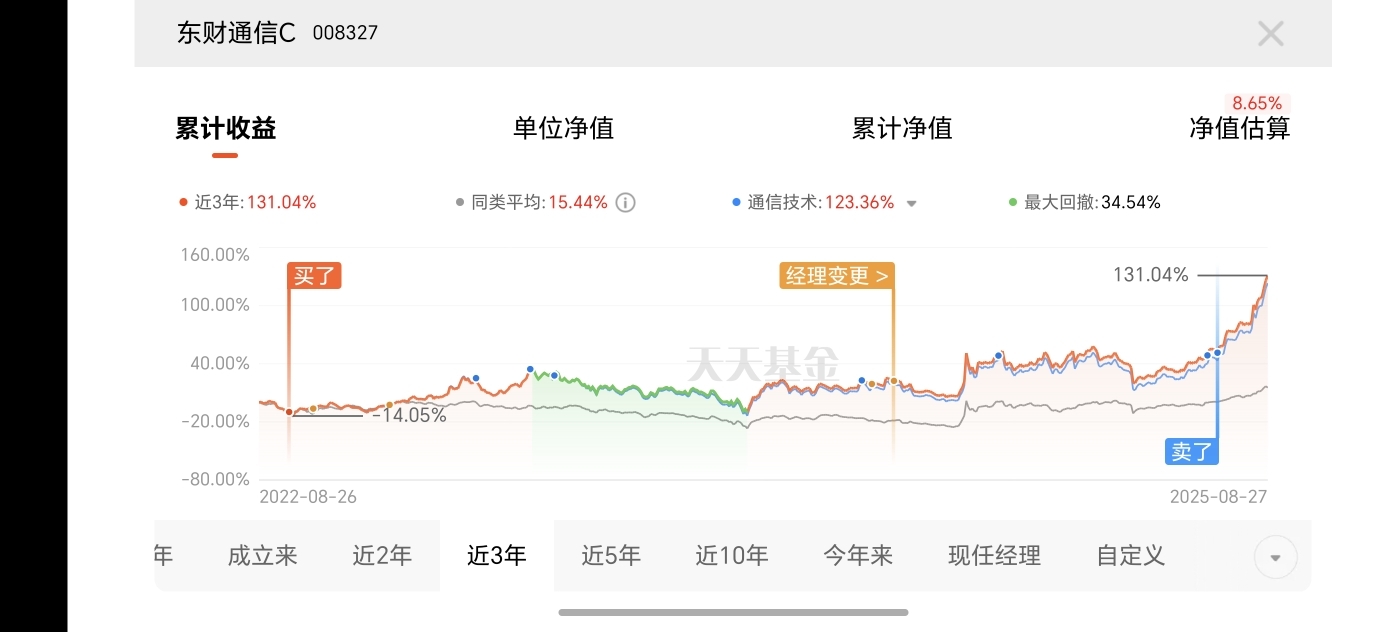Viewport: 1400px width, 632px height.
Task: Open the round dropdown at range bar end
Action: tap(1275, 557)
